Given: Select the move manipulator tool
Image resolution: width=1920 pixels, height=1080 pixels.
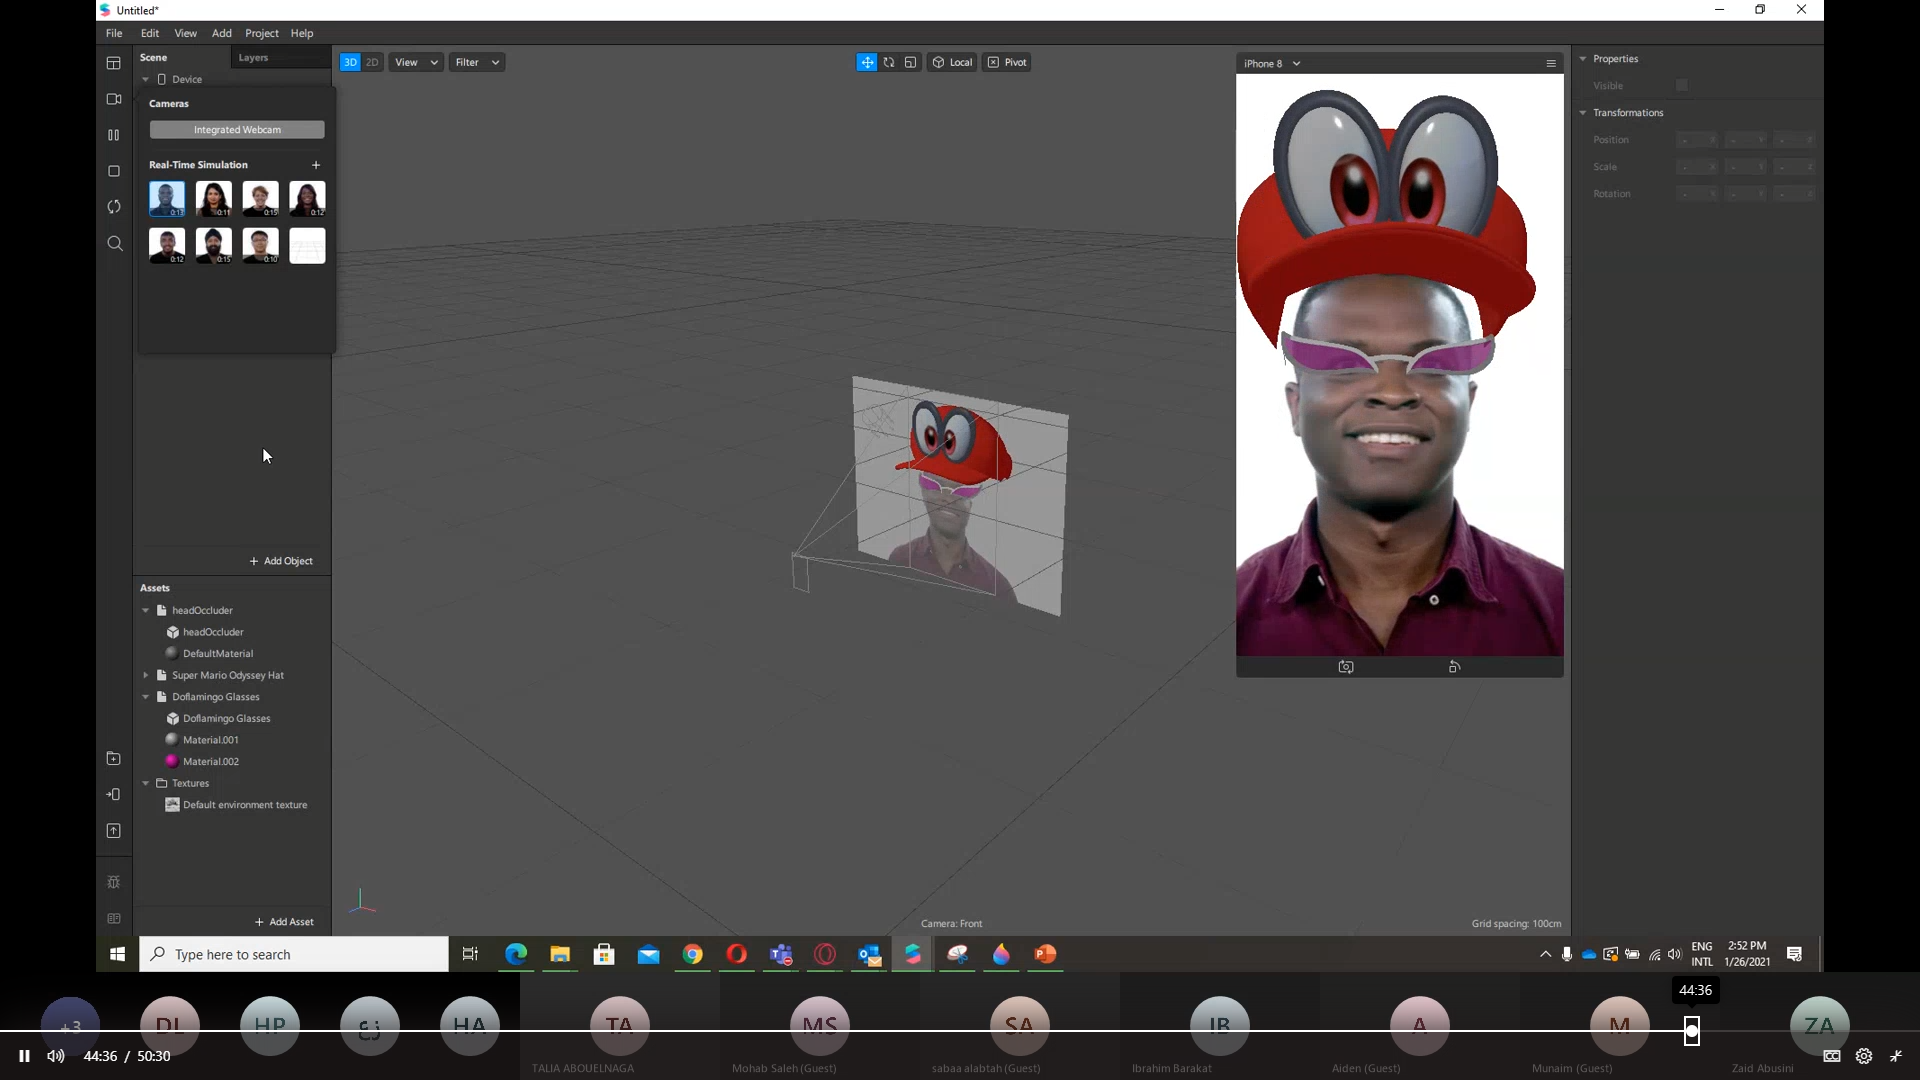Looking at the screenshot, I should pos(867,62).
